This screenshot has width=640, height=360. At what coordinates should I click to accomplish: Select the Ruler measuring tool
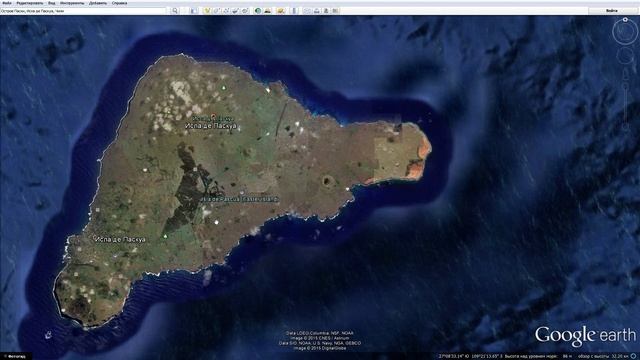click(x=294, y=11)
